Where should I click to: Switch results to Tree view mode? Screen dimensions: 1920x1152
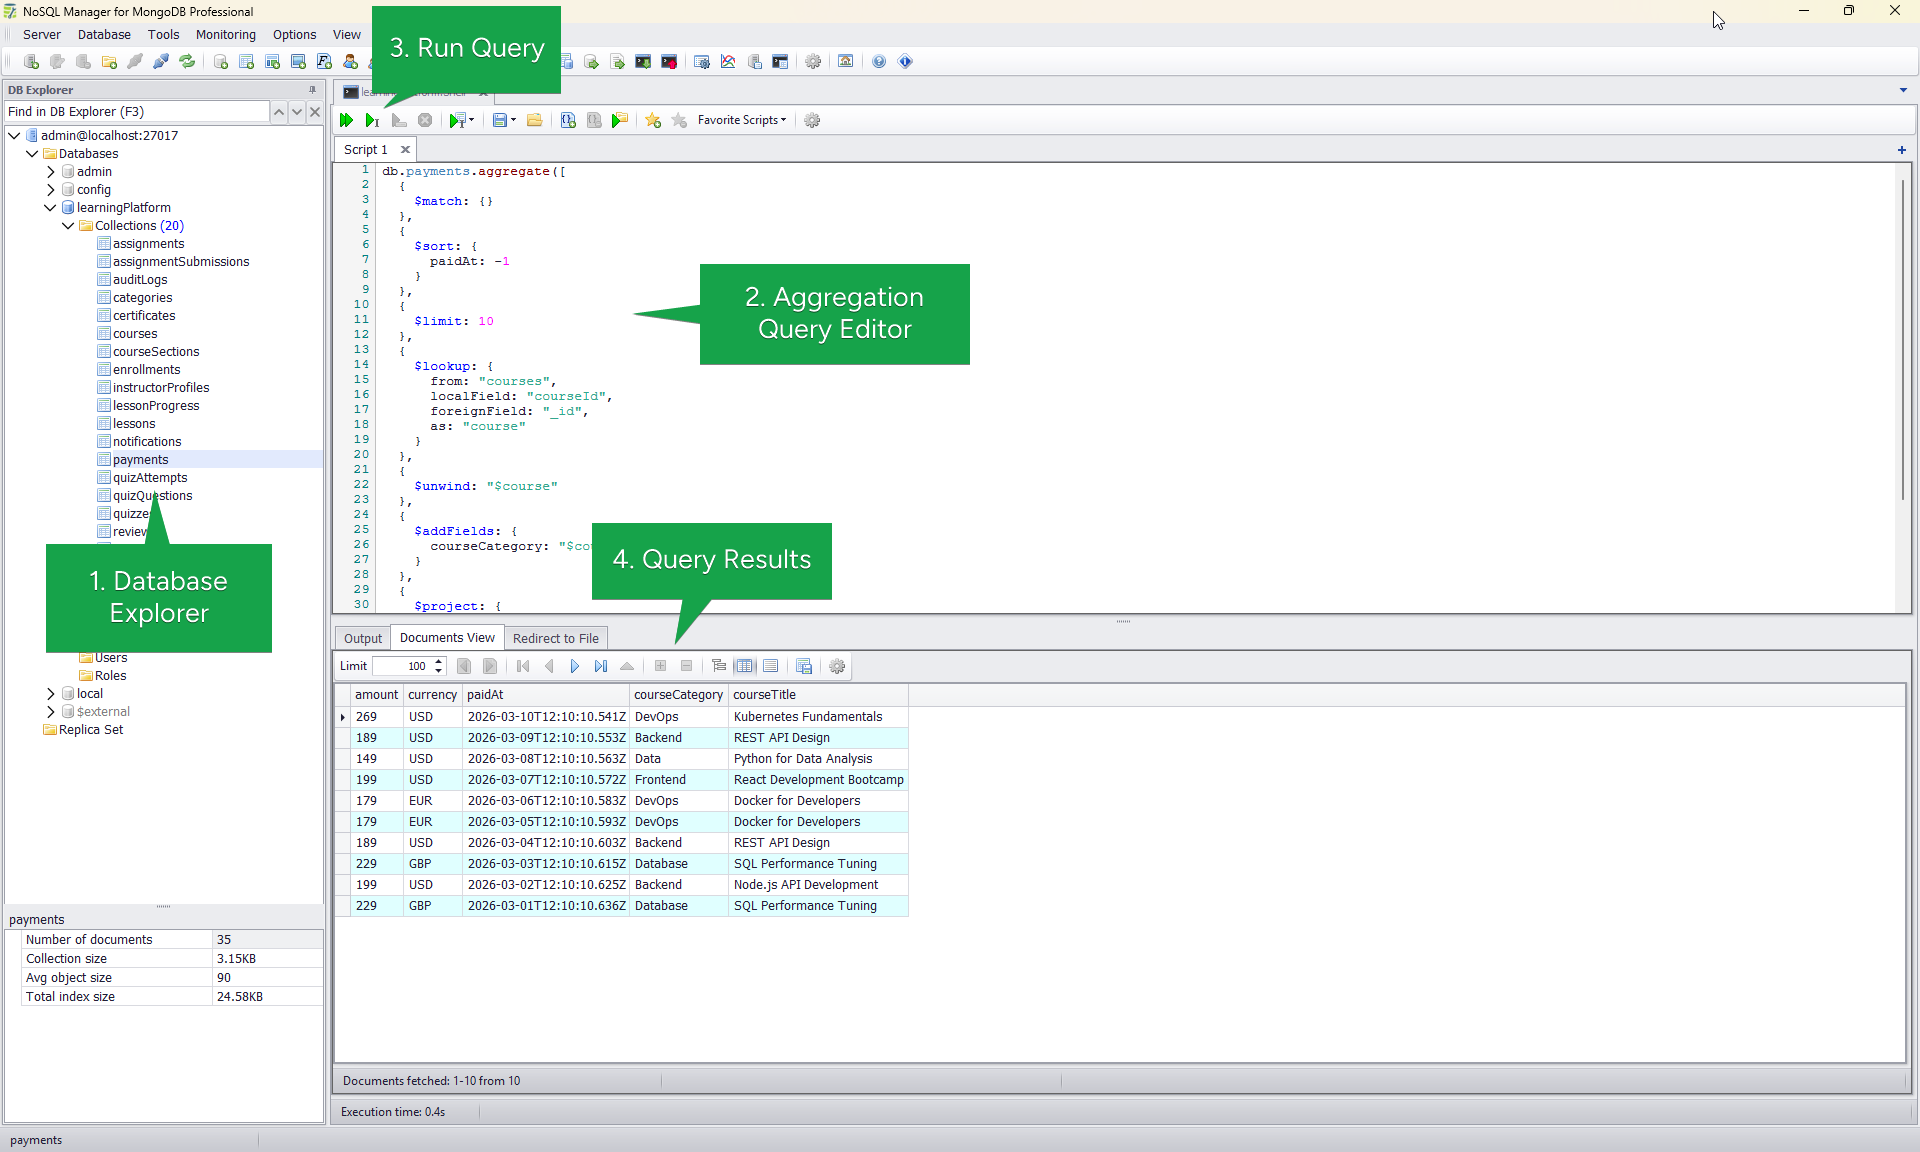click(719, 666)
